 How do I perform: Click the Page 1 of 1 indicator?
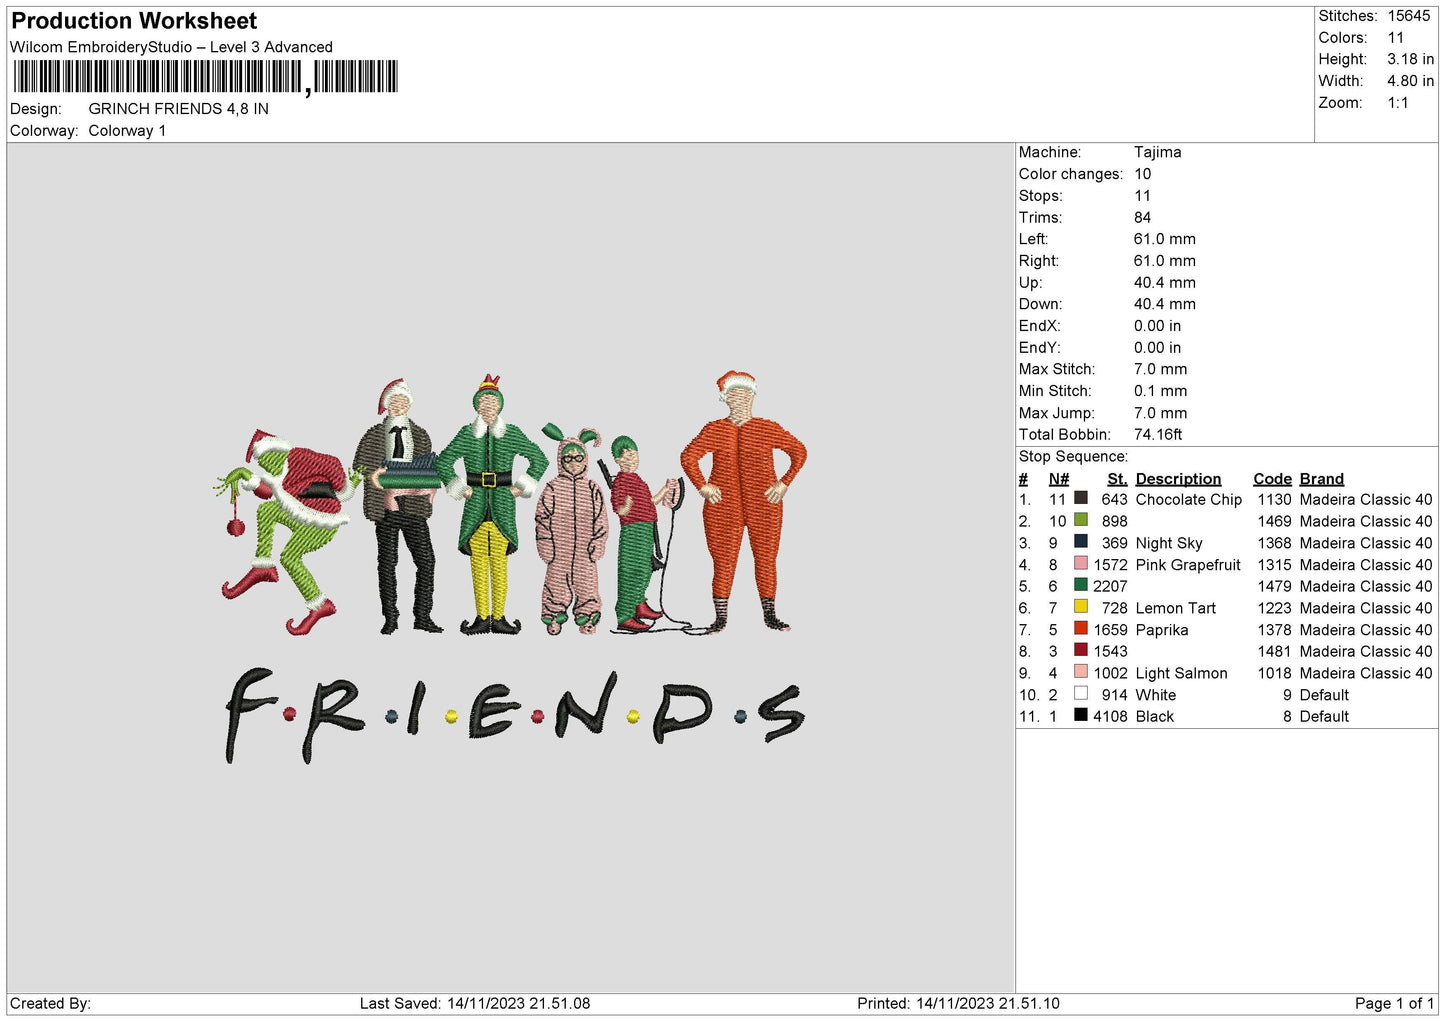1394,1003
